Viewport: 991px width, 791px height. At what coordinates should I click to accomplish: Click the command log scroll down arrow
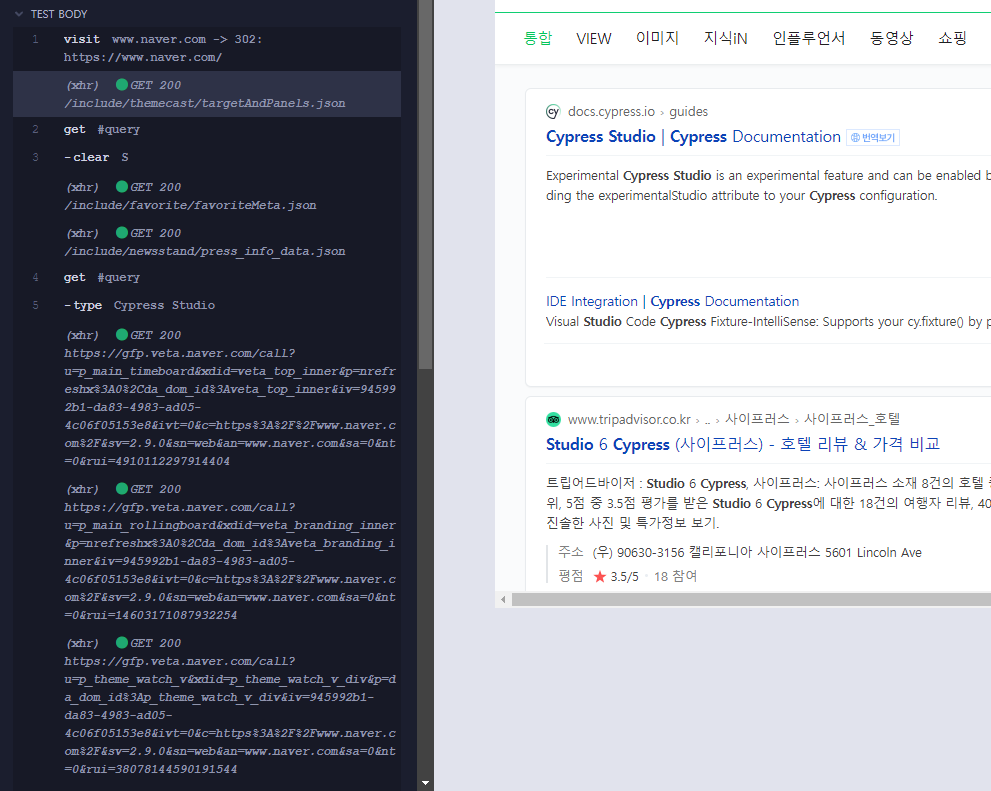(x=425, y=783)
